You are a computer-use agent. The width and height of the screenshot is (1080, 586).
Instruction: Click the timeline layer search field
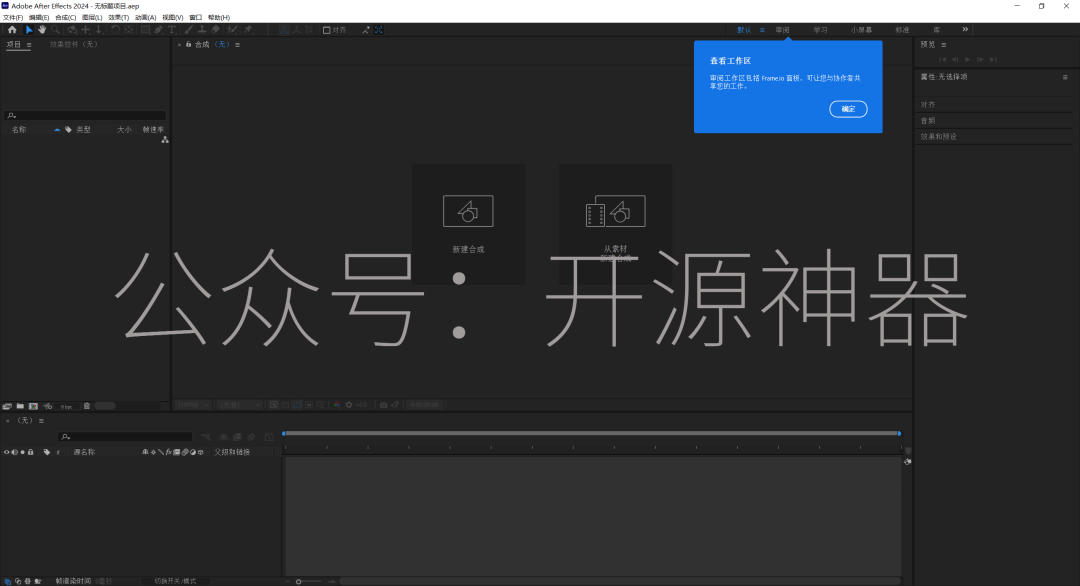coord(125,437)
